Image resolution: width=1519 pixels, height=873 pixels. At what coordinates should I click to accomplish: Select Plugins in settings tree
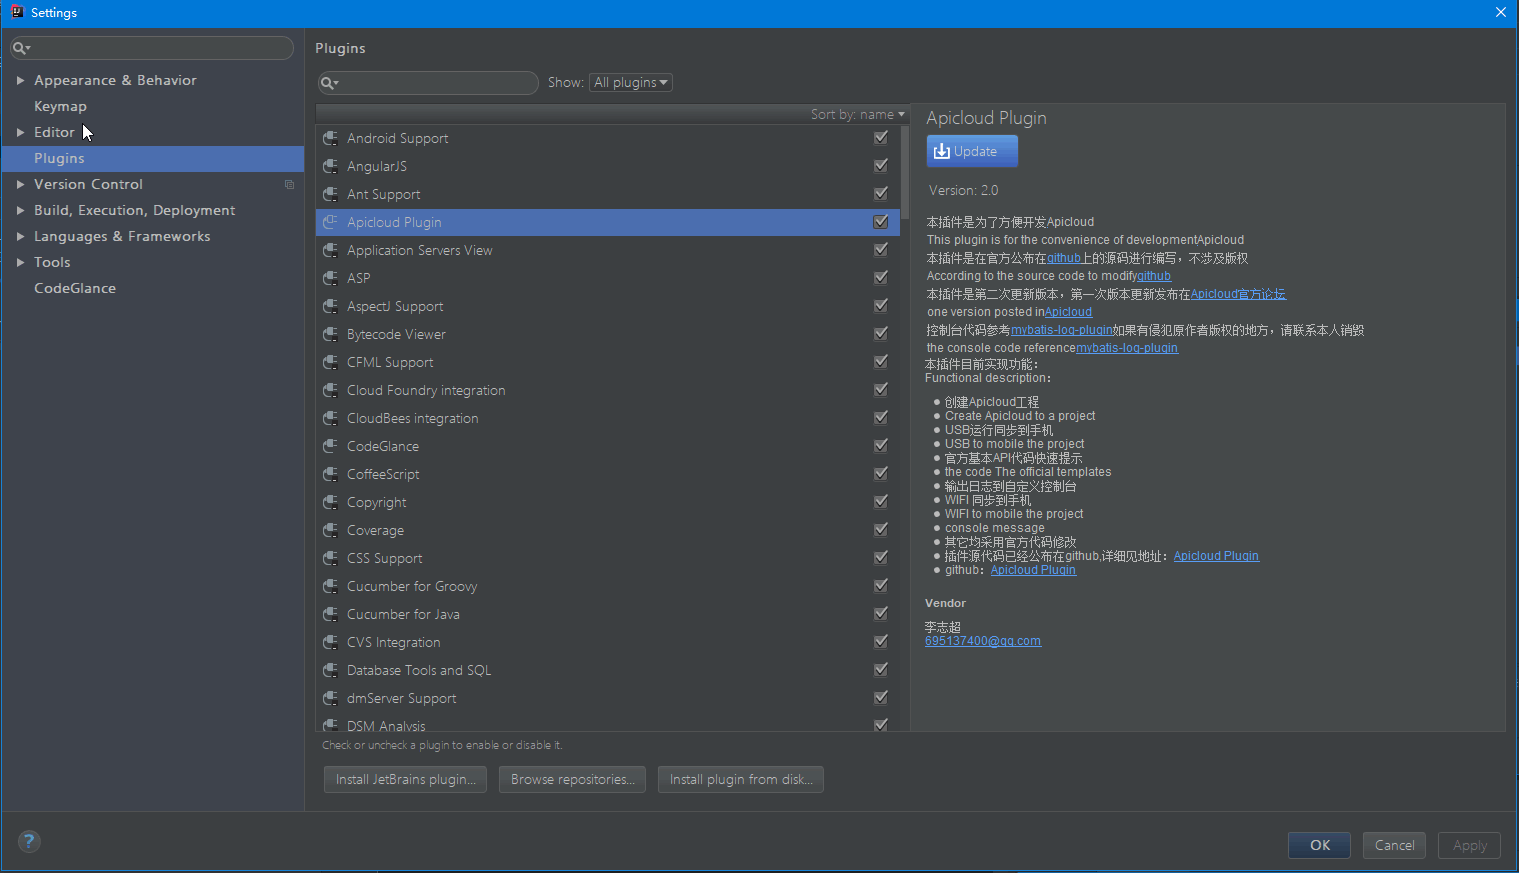[153, 158]
